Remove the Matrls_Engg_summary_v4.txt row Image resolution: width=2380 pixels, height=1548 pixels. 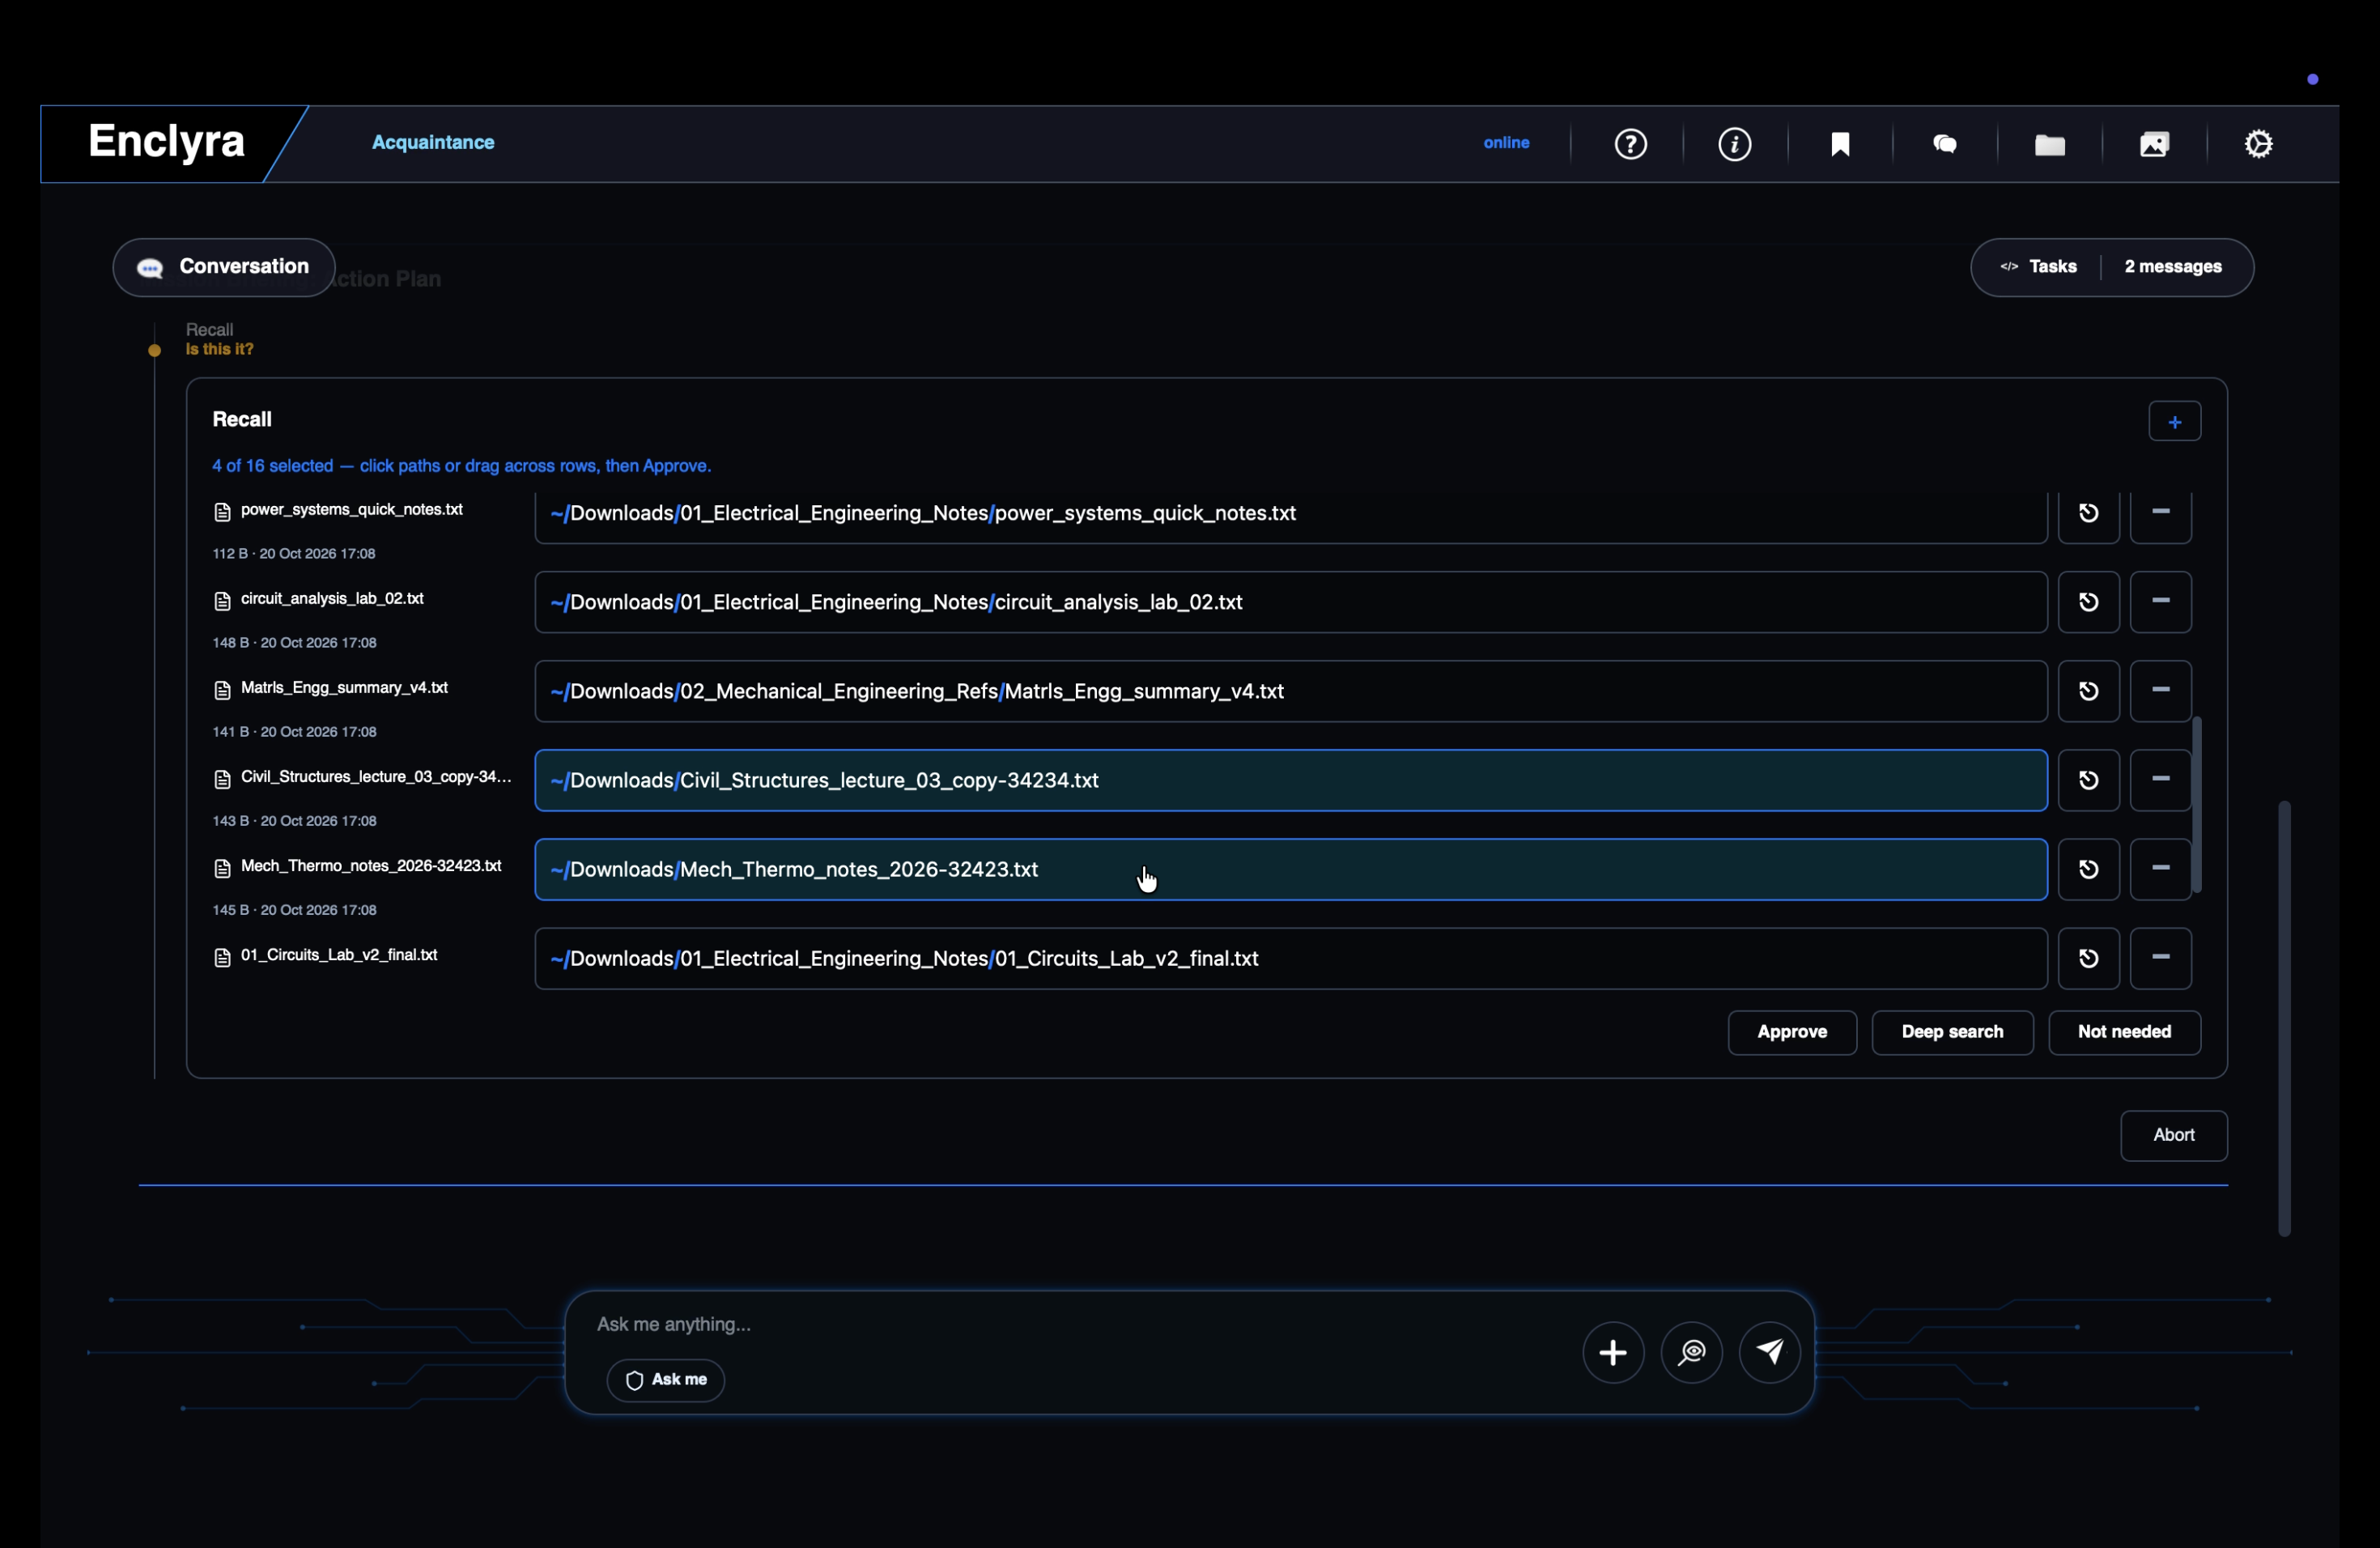pyautogui.click(x=2161, y=691)
